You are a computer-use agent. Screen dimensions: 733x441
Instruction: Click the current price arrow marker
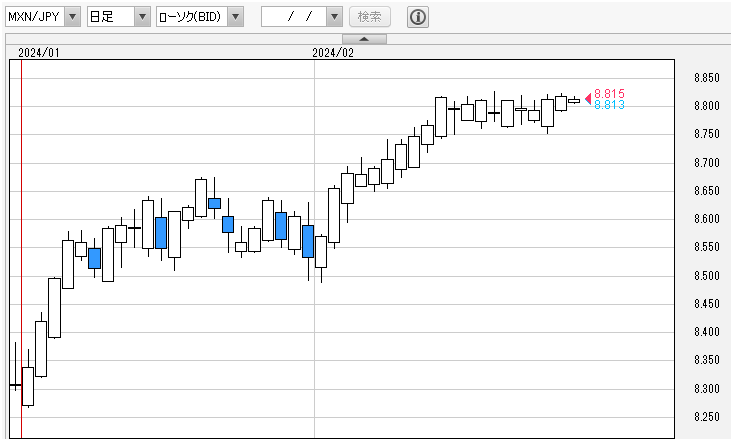coord(588,99)
